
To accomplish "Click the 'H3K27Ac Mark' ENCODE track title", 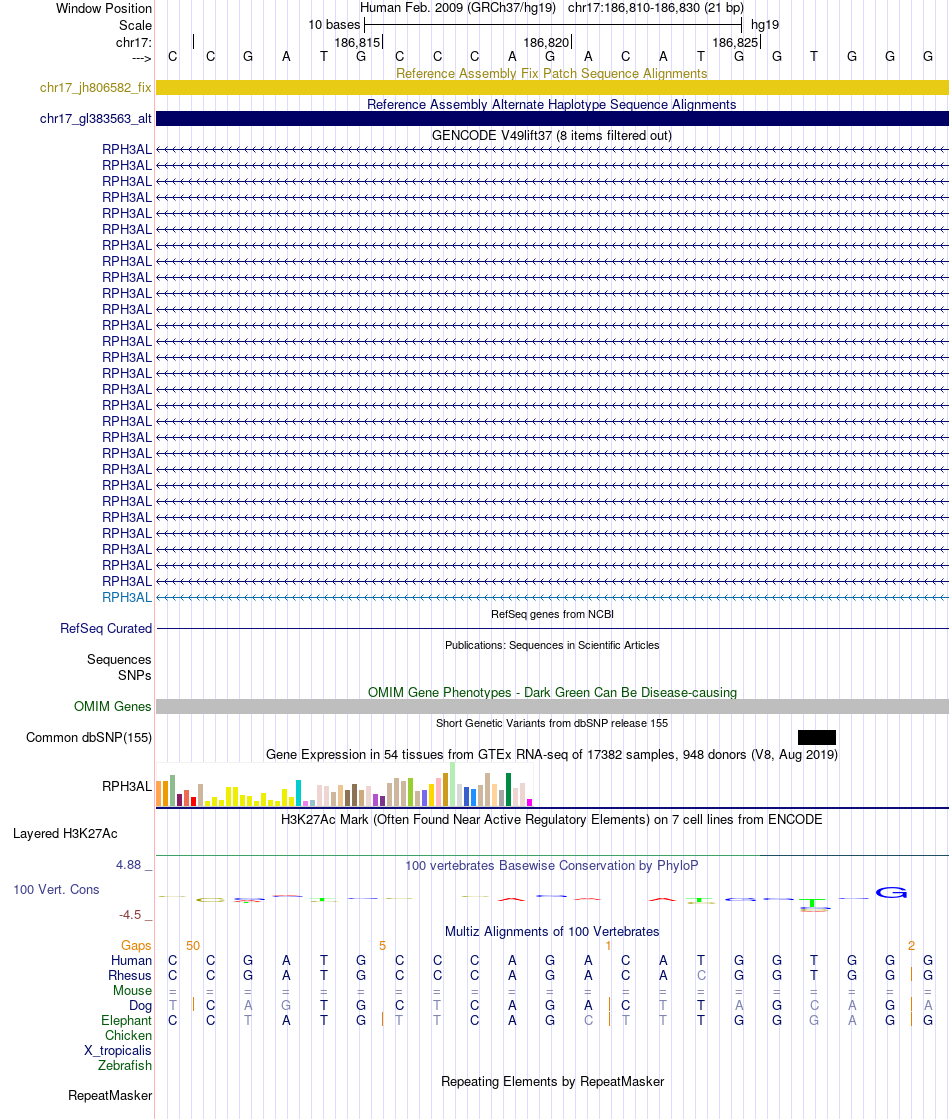I will (x=552, y=819).
